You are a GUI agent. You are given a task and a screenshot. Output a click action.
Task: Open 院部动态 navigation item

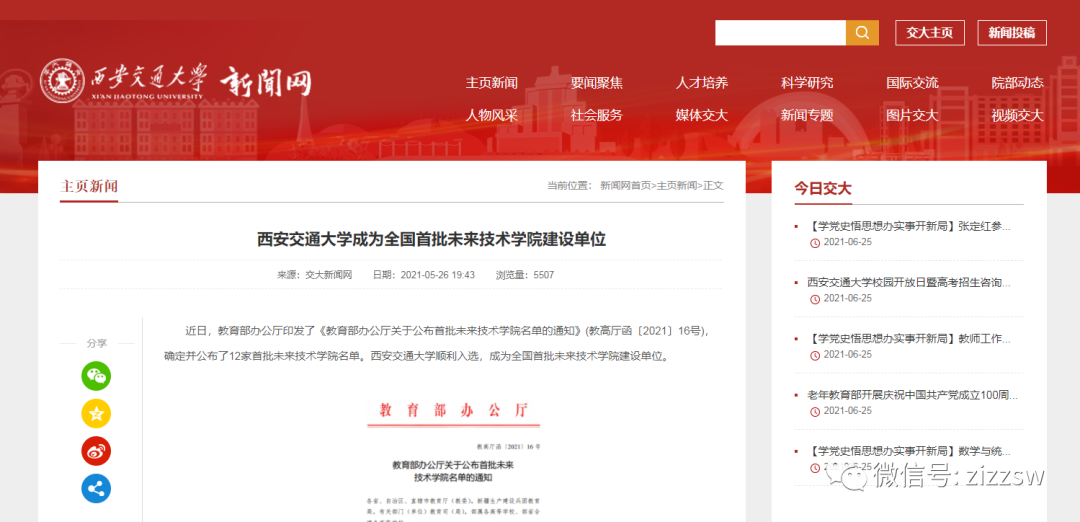pos(1017,83)
